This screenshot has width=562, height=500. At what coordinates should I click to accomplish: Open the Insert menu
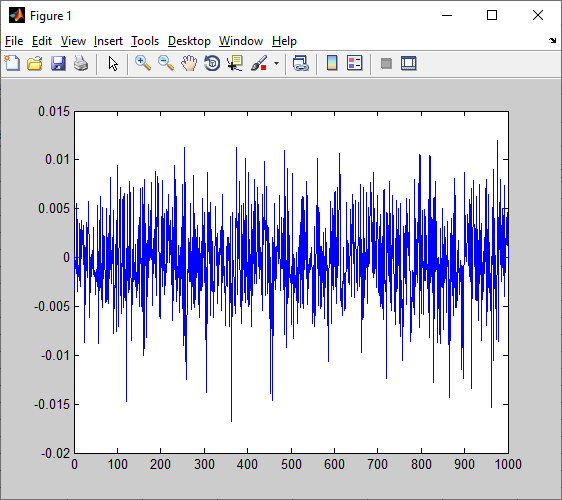tap(108, 41)
